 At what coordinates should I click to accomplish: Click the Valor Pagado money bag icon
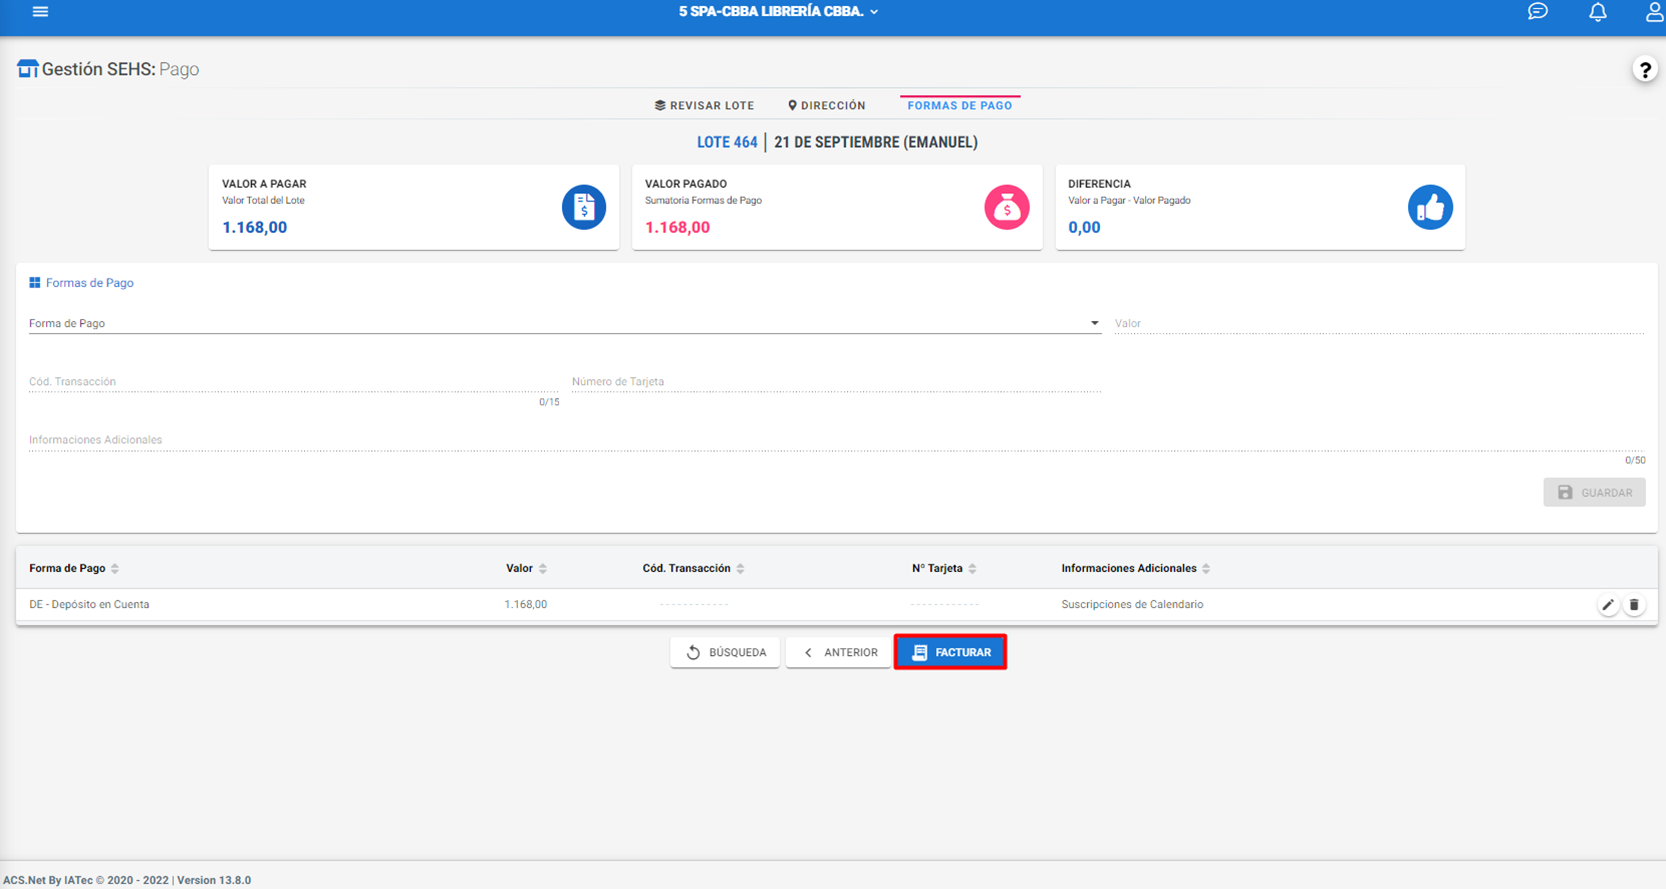[1007, 207]
